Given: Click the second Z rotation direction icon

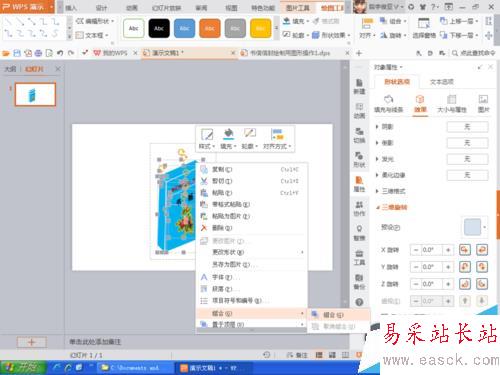Looking at the screenshot, I should click(x=482, y=284).
